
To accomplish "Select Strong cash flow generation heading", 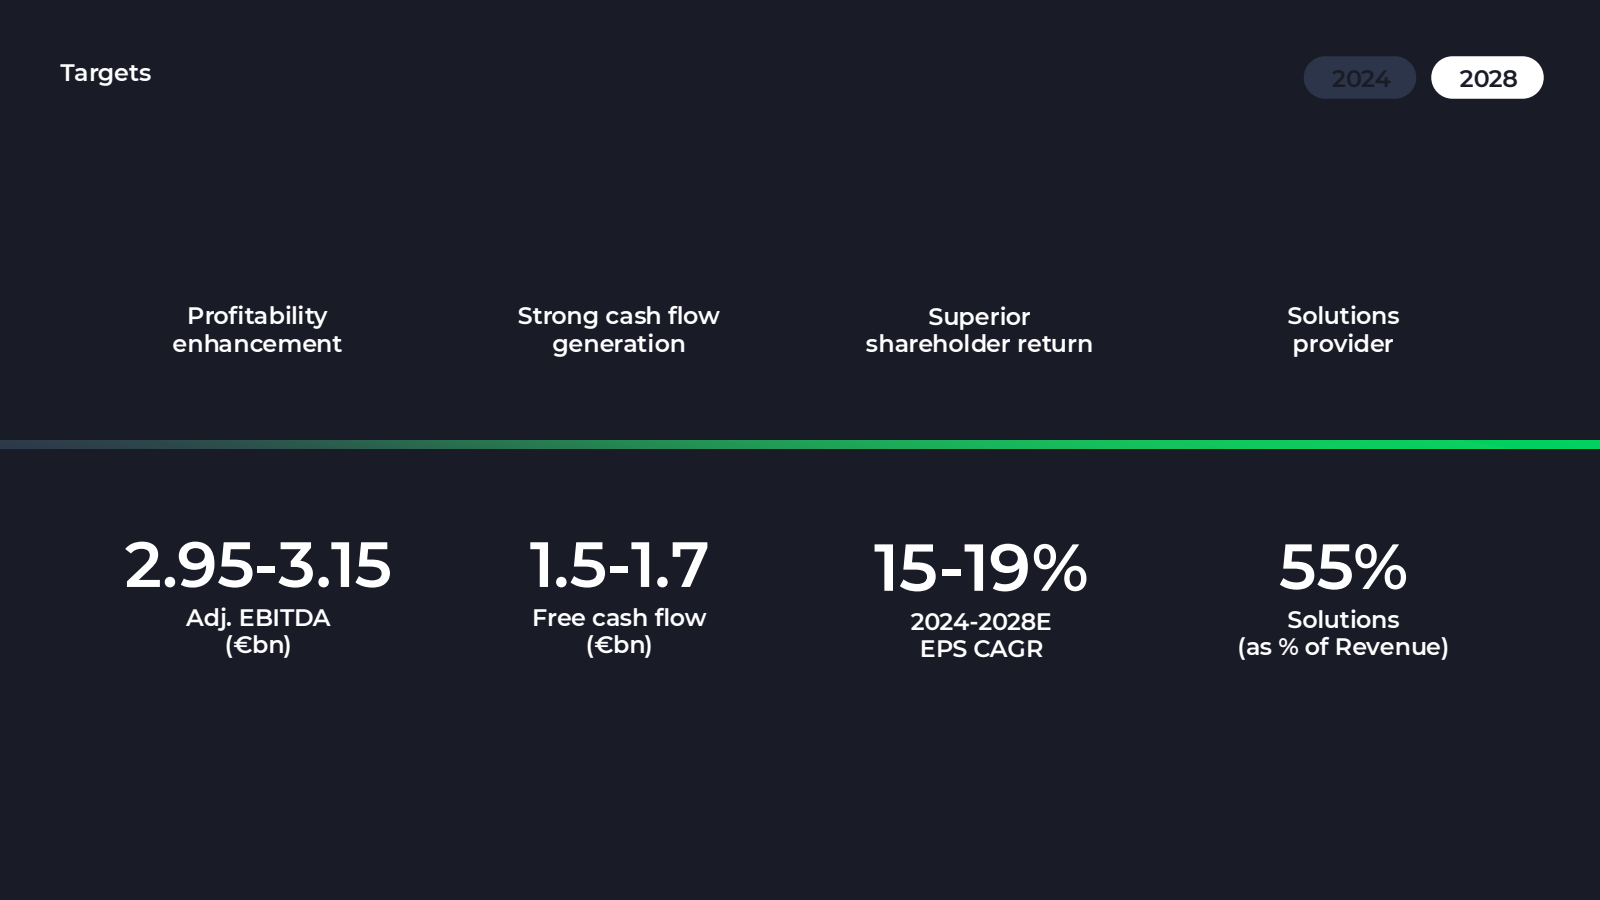I will (618, 330).
